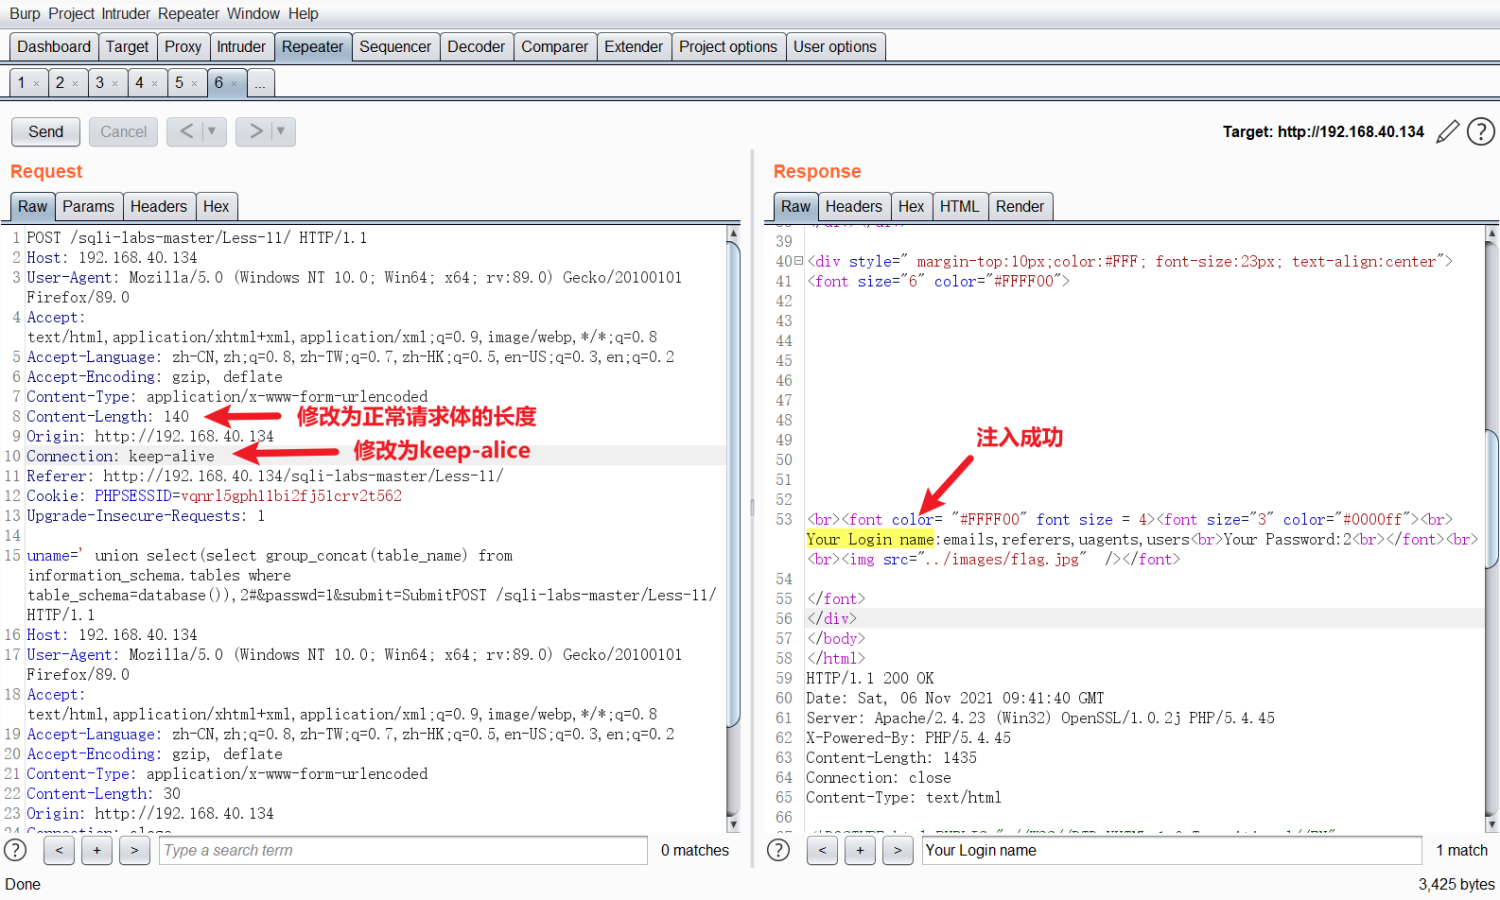Click the Content-Length: 140 header line
Screen dimensions: 1500x900
[107, 416]
